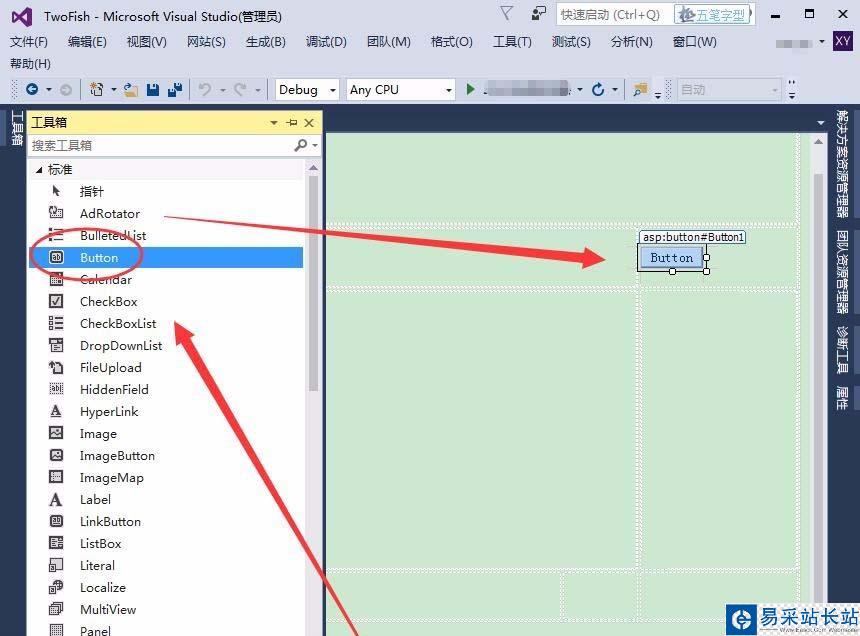Click the XY account avatar badge

pyautogui.click(x=842, y=41)
